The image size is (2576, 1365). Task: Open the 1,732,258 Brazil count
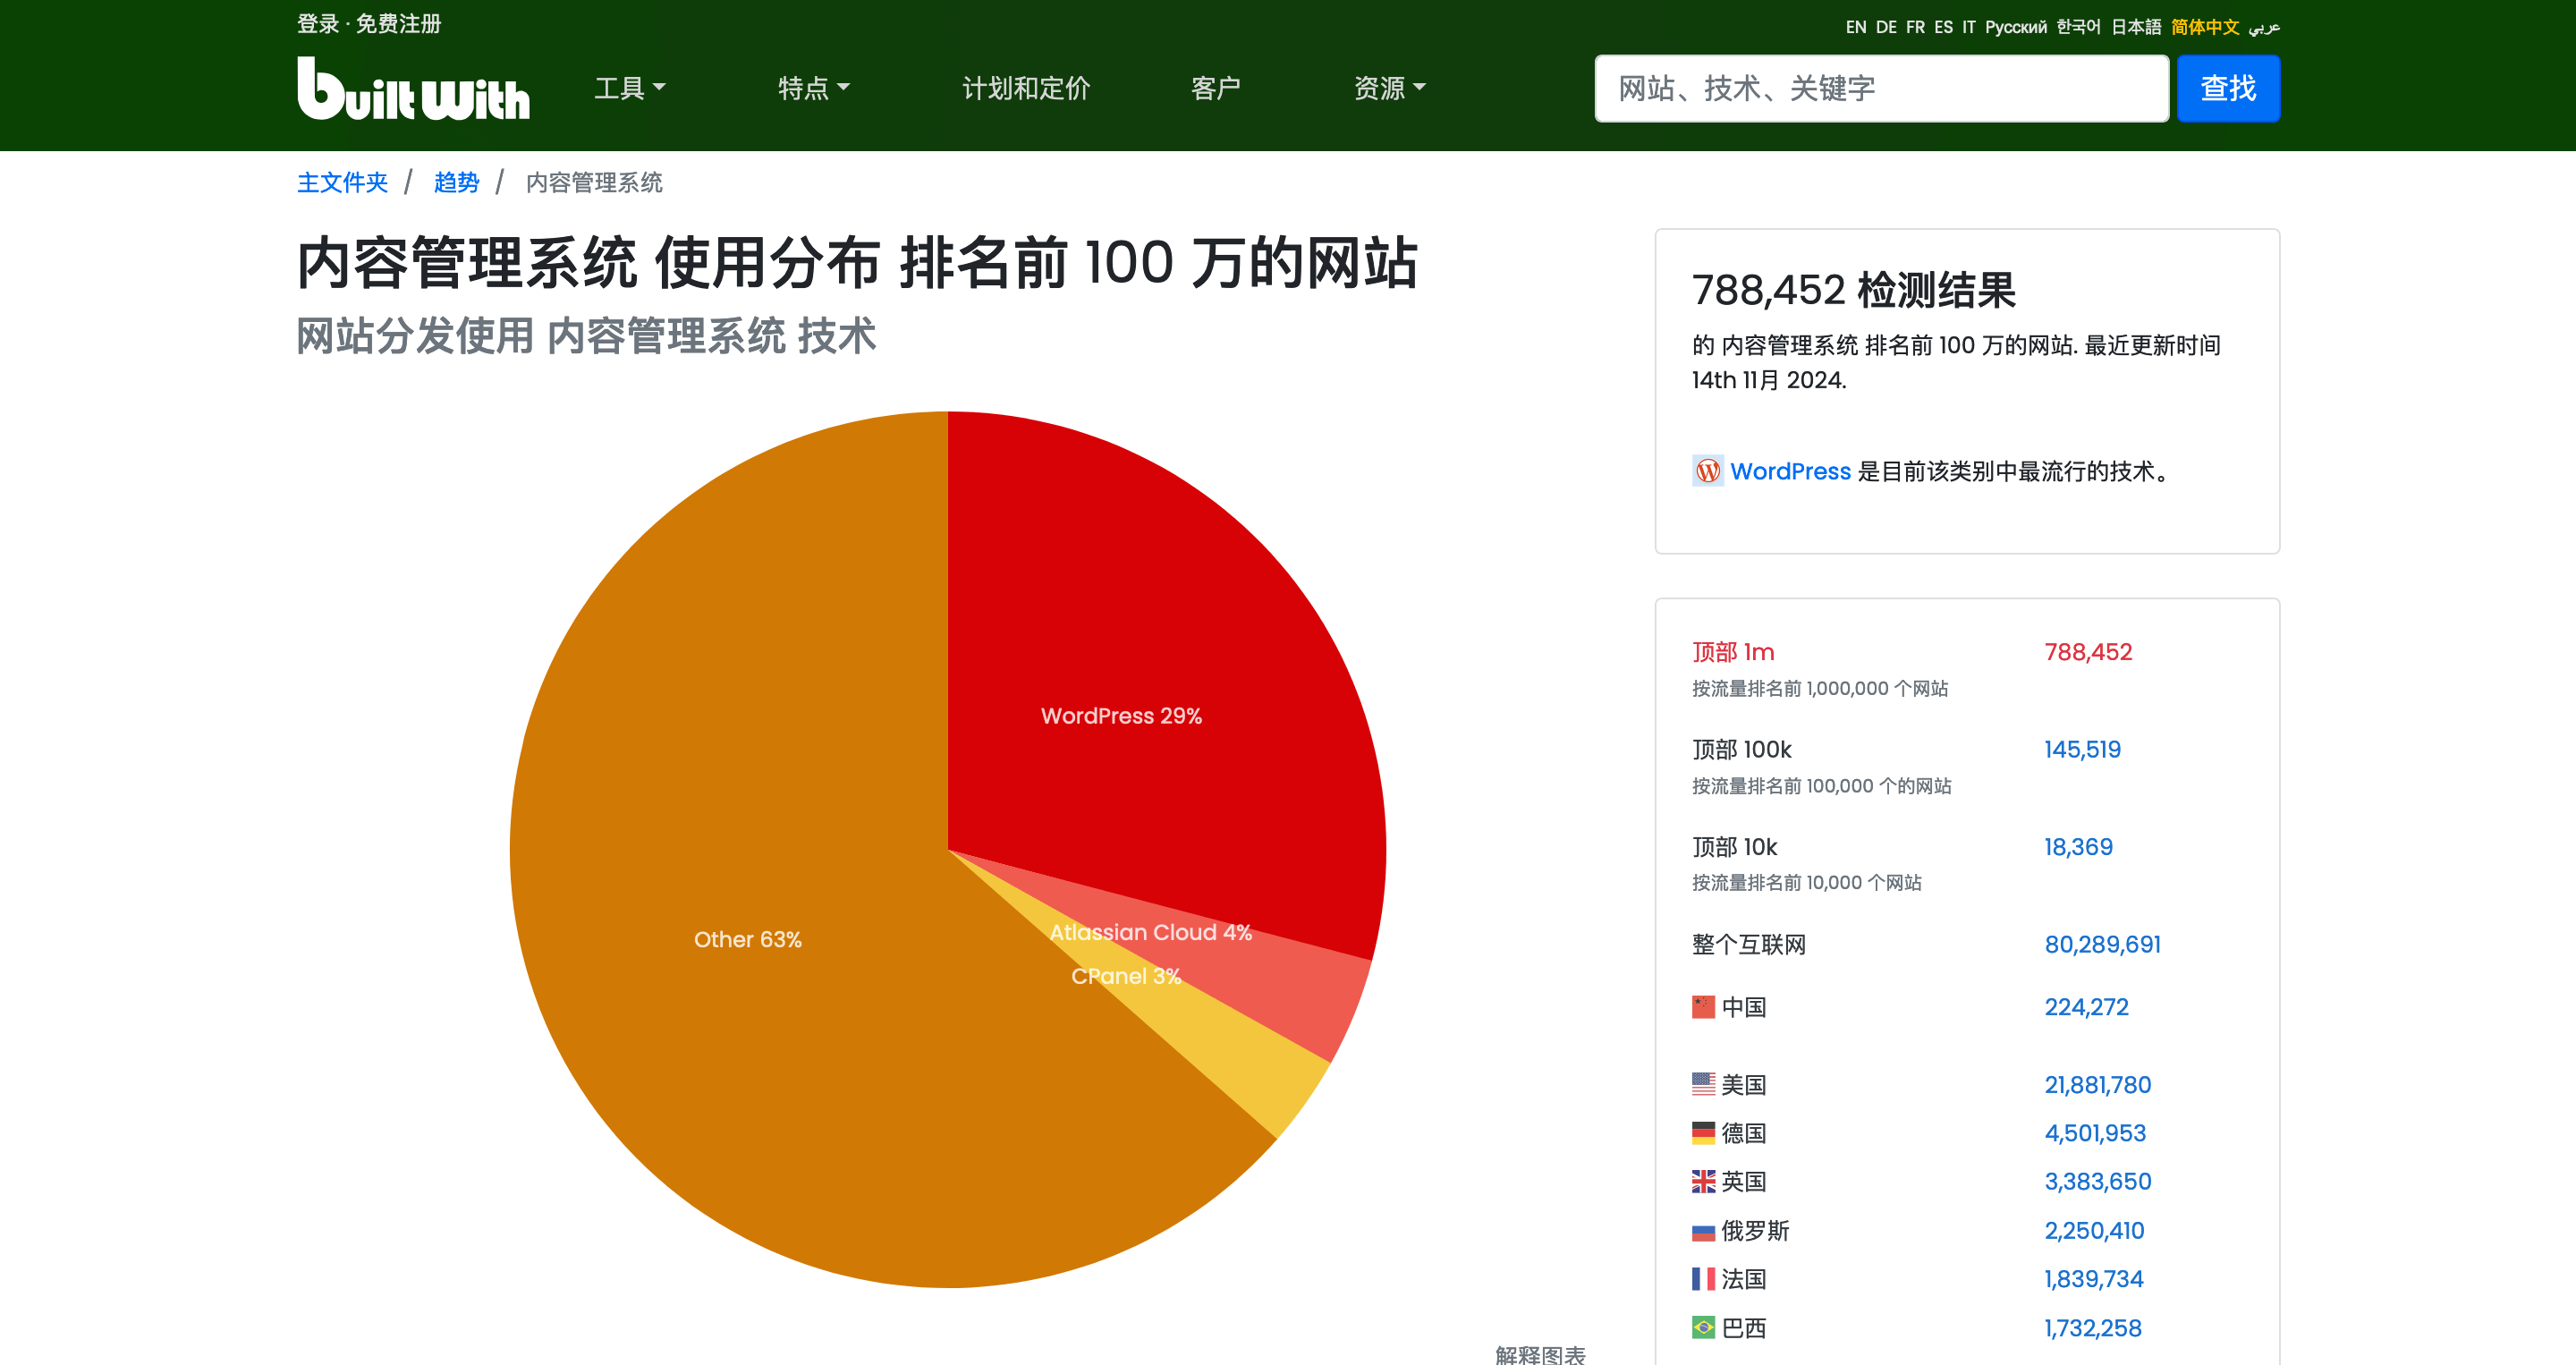(2092, 1328)
